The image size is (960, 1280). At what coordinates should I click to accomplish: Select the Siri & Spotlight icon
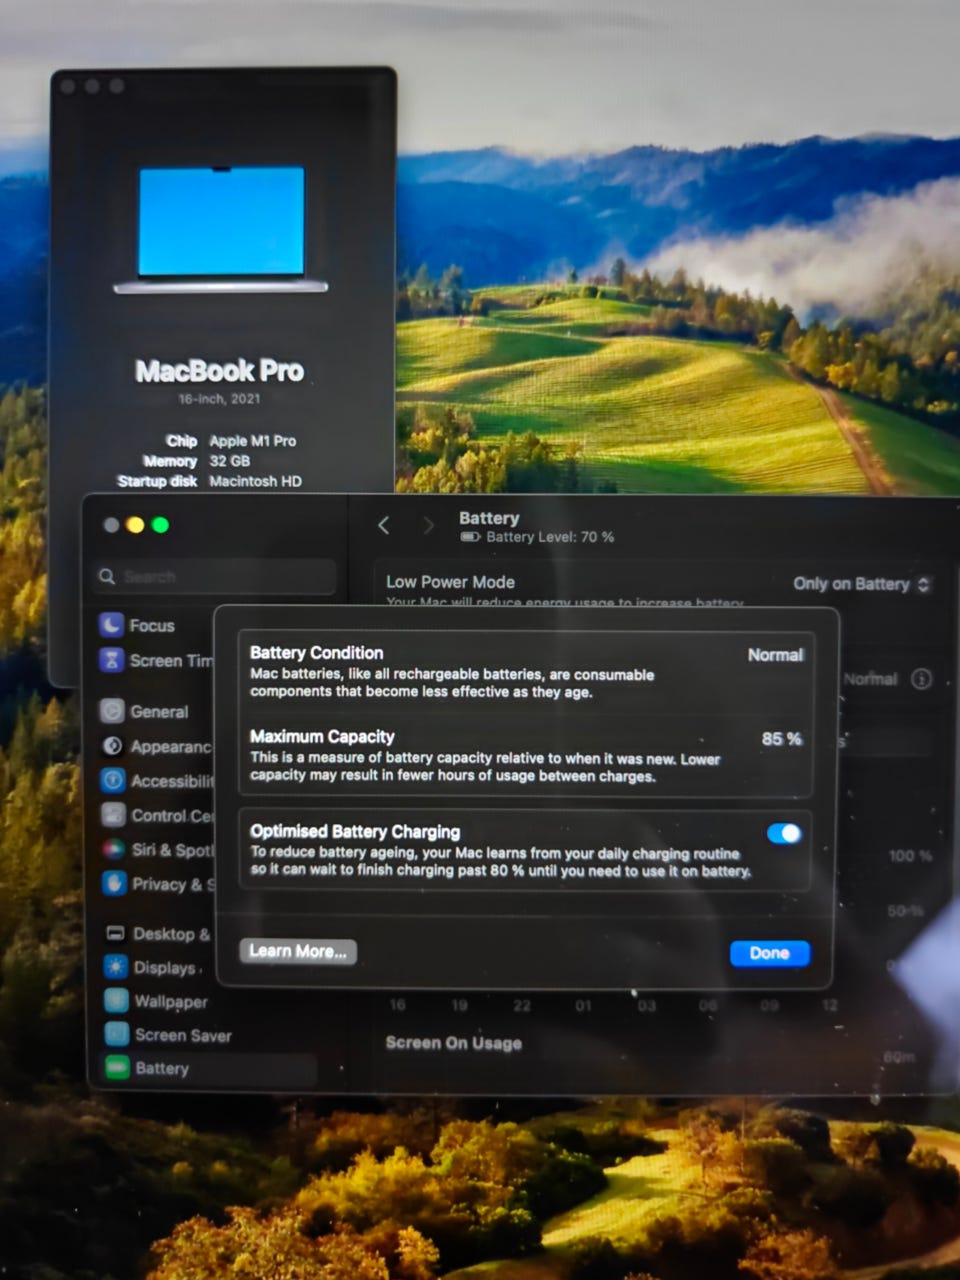[x=114, y=849]
